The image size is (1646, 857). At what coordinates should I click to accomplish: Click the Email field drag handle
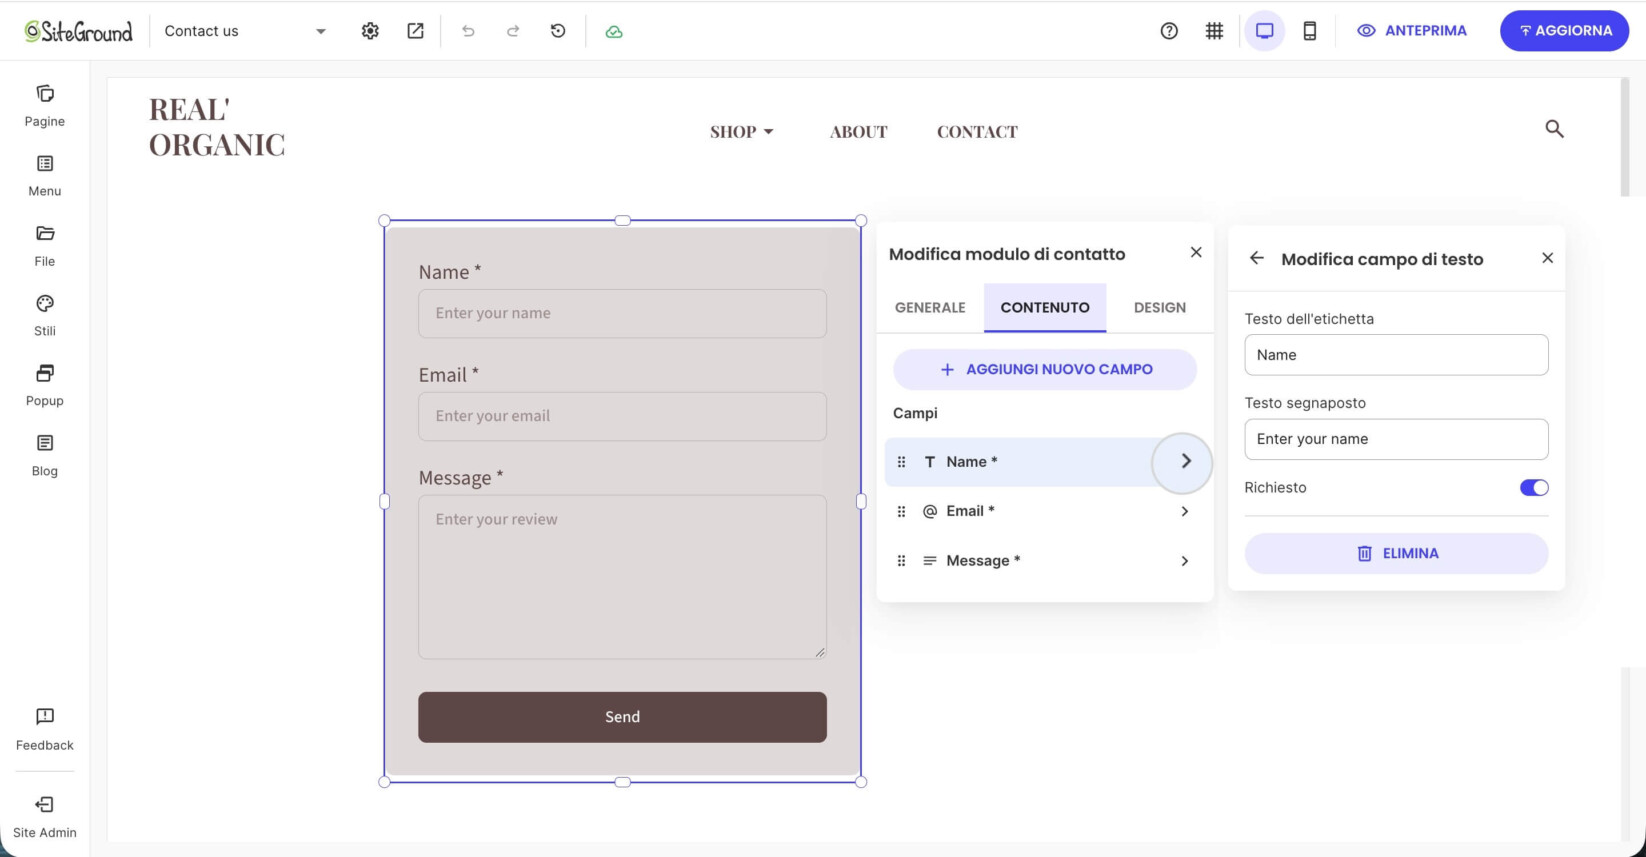(901, 511)
